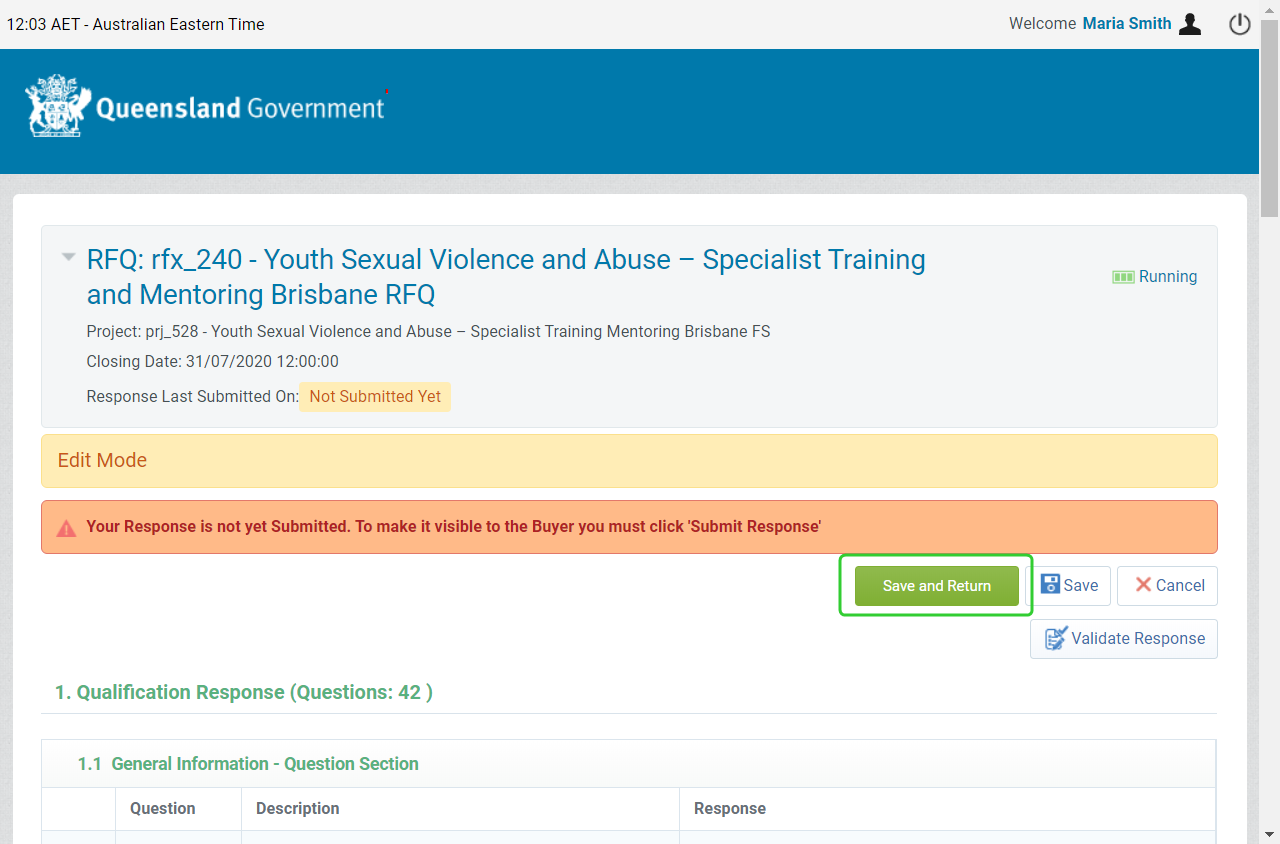Click the Question column header
This screenshot has height=844, width=1280.
[162, 808]
